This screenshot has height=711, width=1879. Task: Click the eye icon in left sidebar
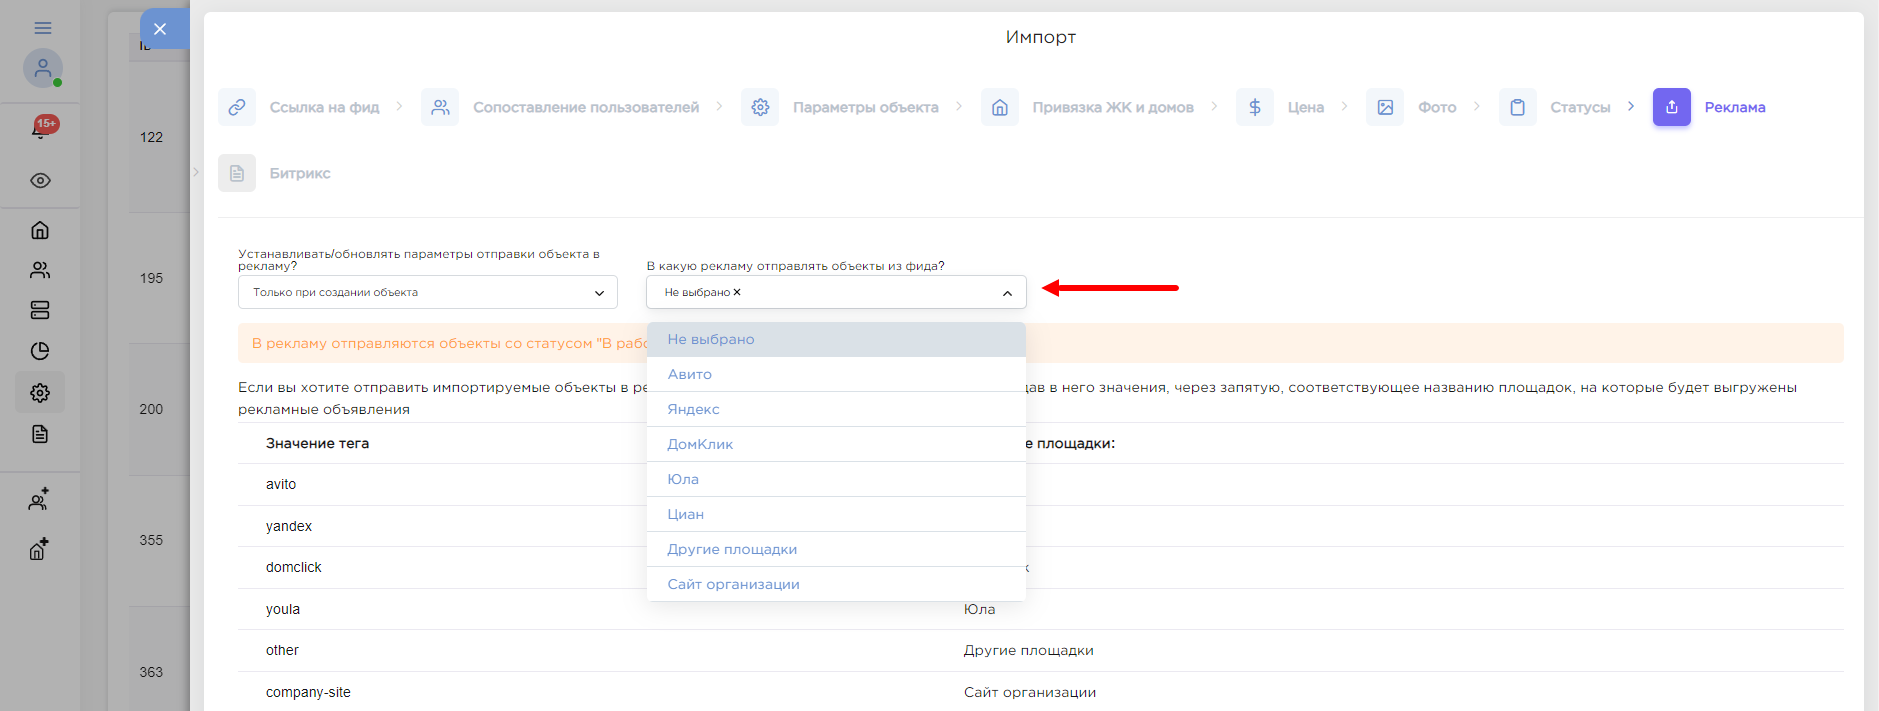(x=40, y=181)
